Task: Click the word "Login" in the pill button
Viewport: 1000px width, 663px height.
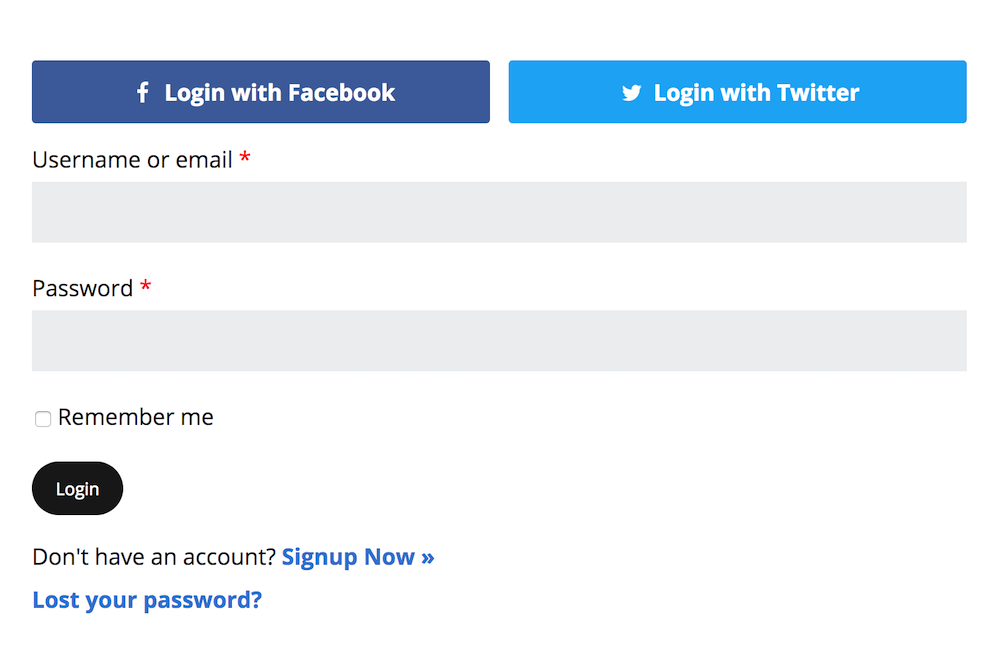Action: (77, 490)
